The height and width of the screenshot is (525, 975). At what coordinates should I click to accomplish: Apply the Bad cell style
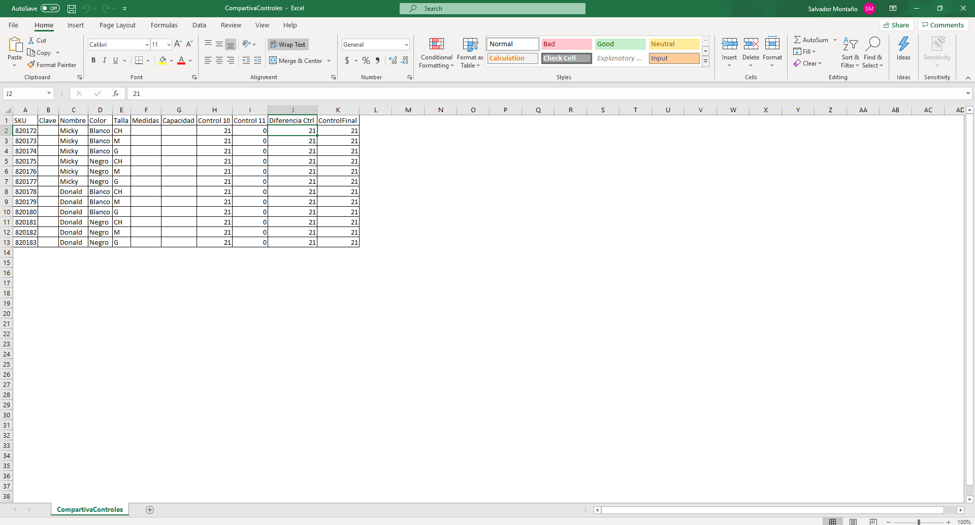tap(566, 44)
